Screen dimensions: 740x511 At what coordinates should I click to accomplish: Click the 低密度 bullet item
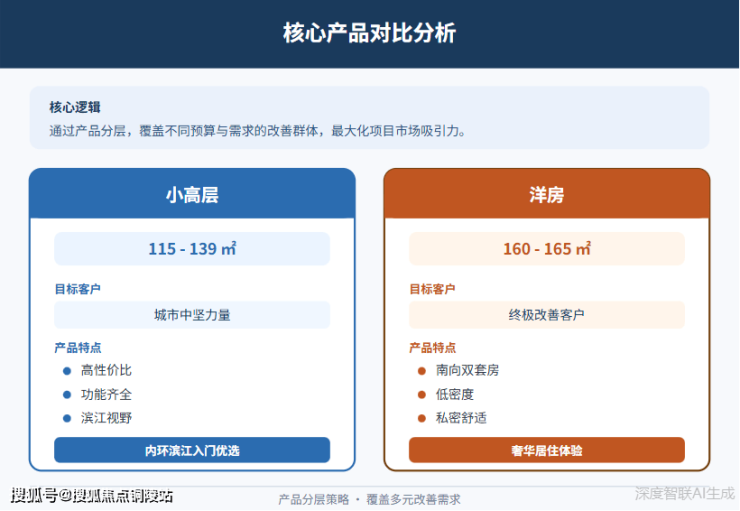coord(446,394)
